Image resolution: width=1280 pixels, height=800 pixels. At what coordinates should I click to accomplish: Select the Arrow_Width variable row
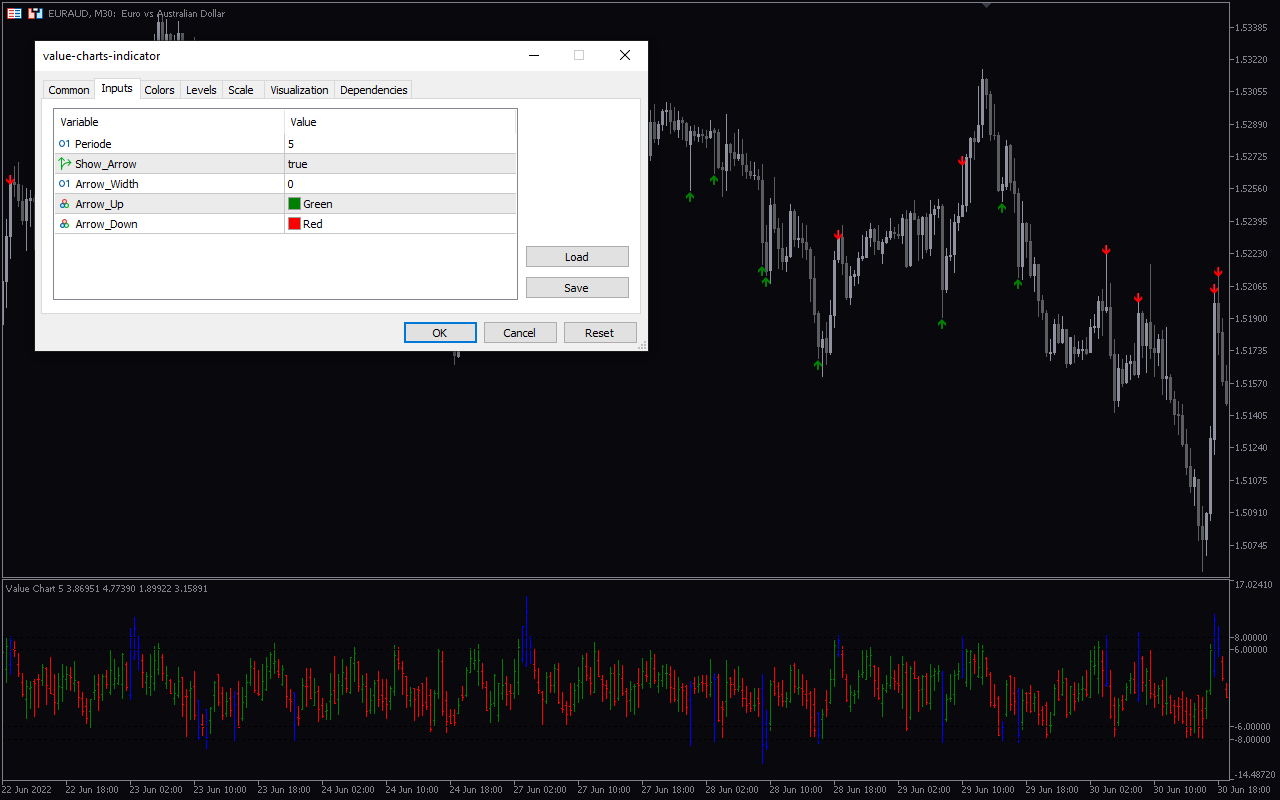[x=286, y=184]
